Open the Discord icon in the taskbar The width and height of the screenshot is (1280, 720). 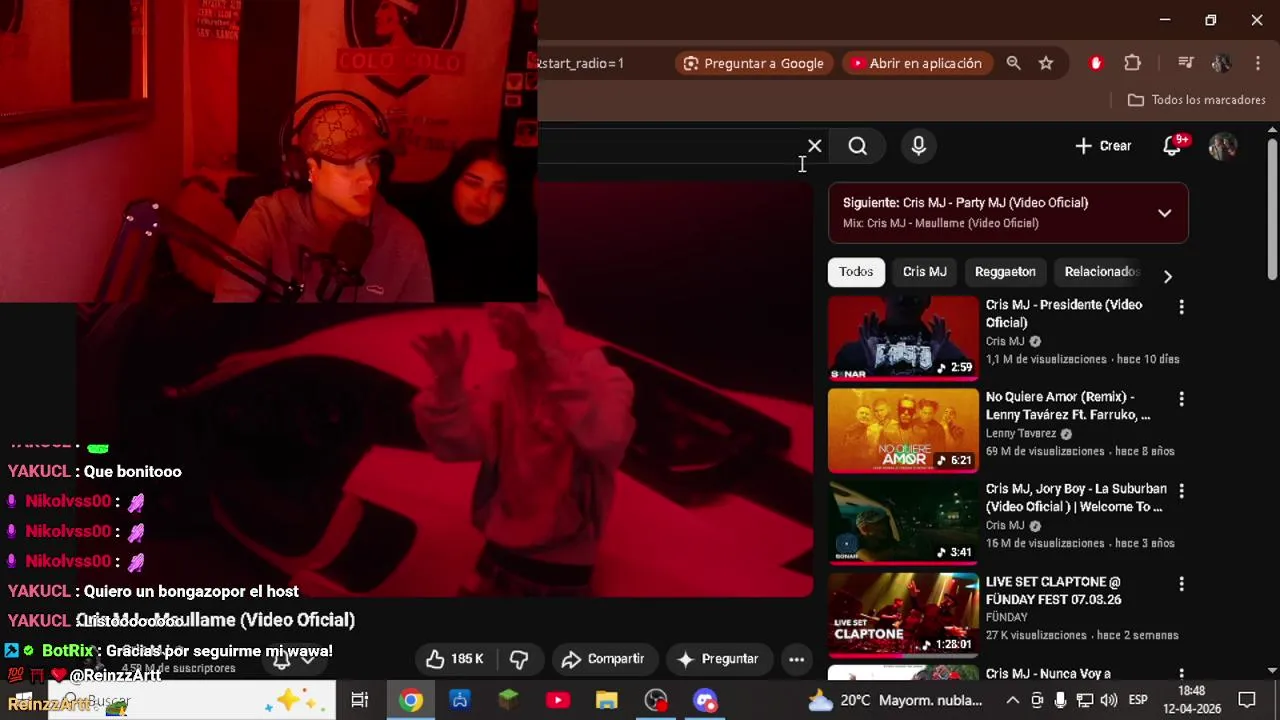pos(705,701)
